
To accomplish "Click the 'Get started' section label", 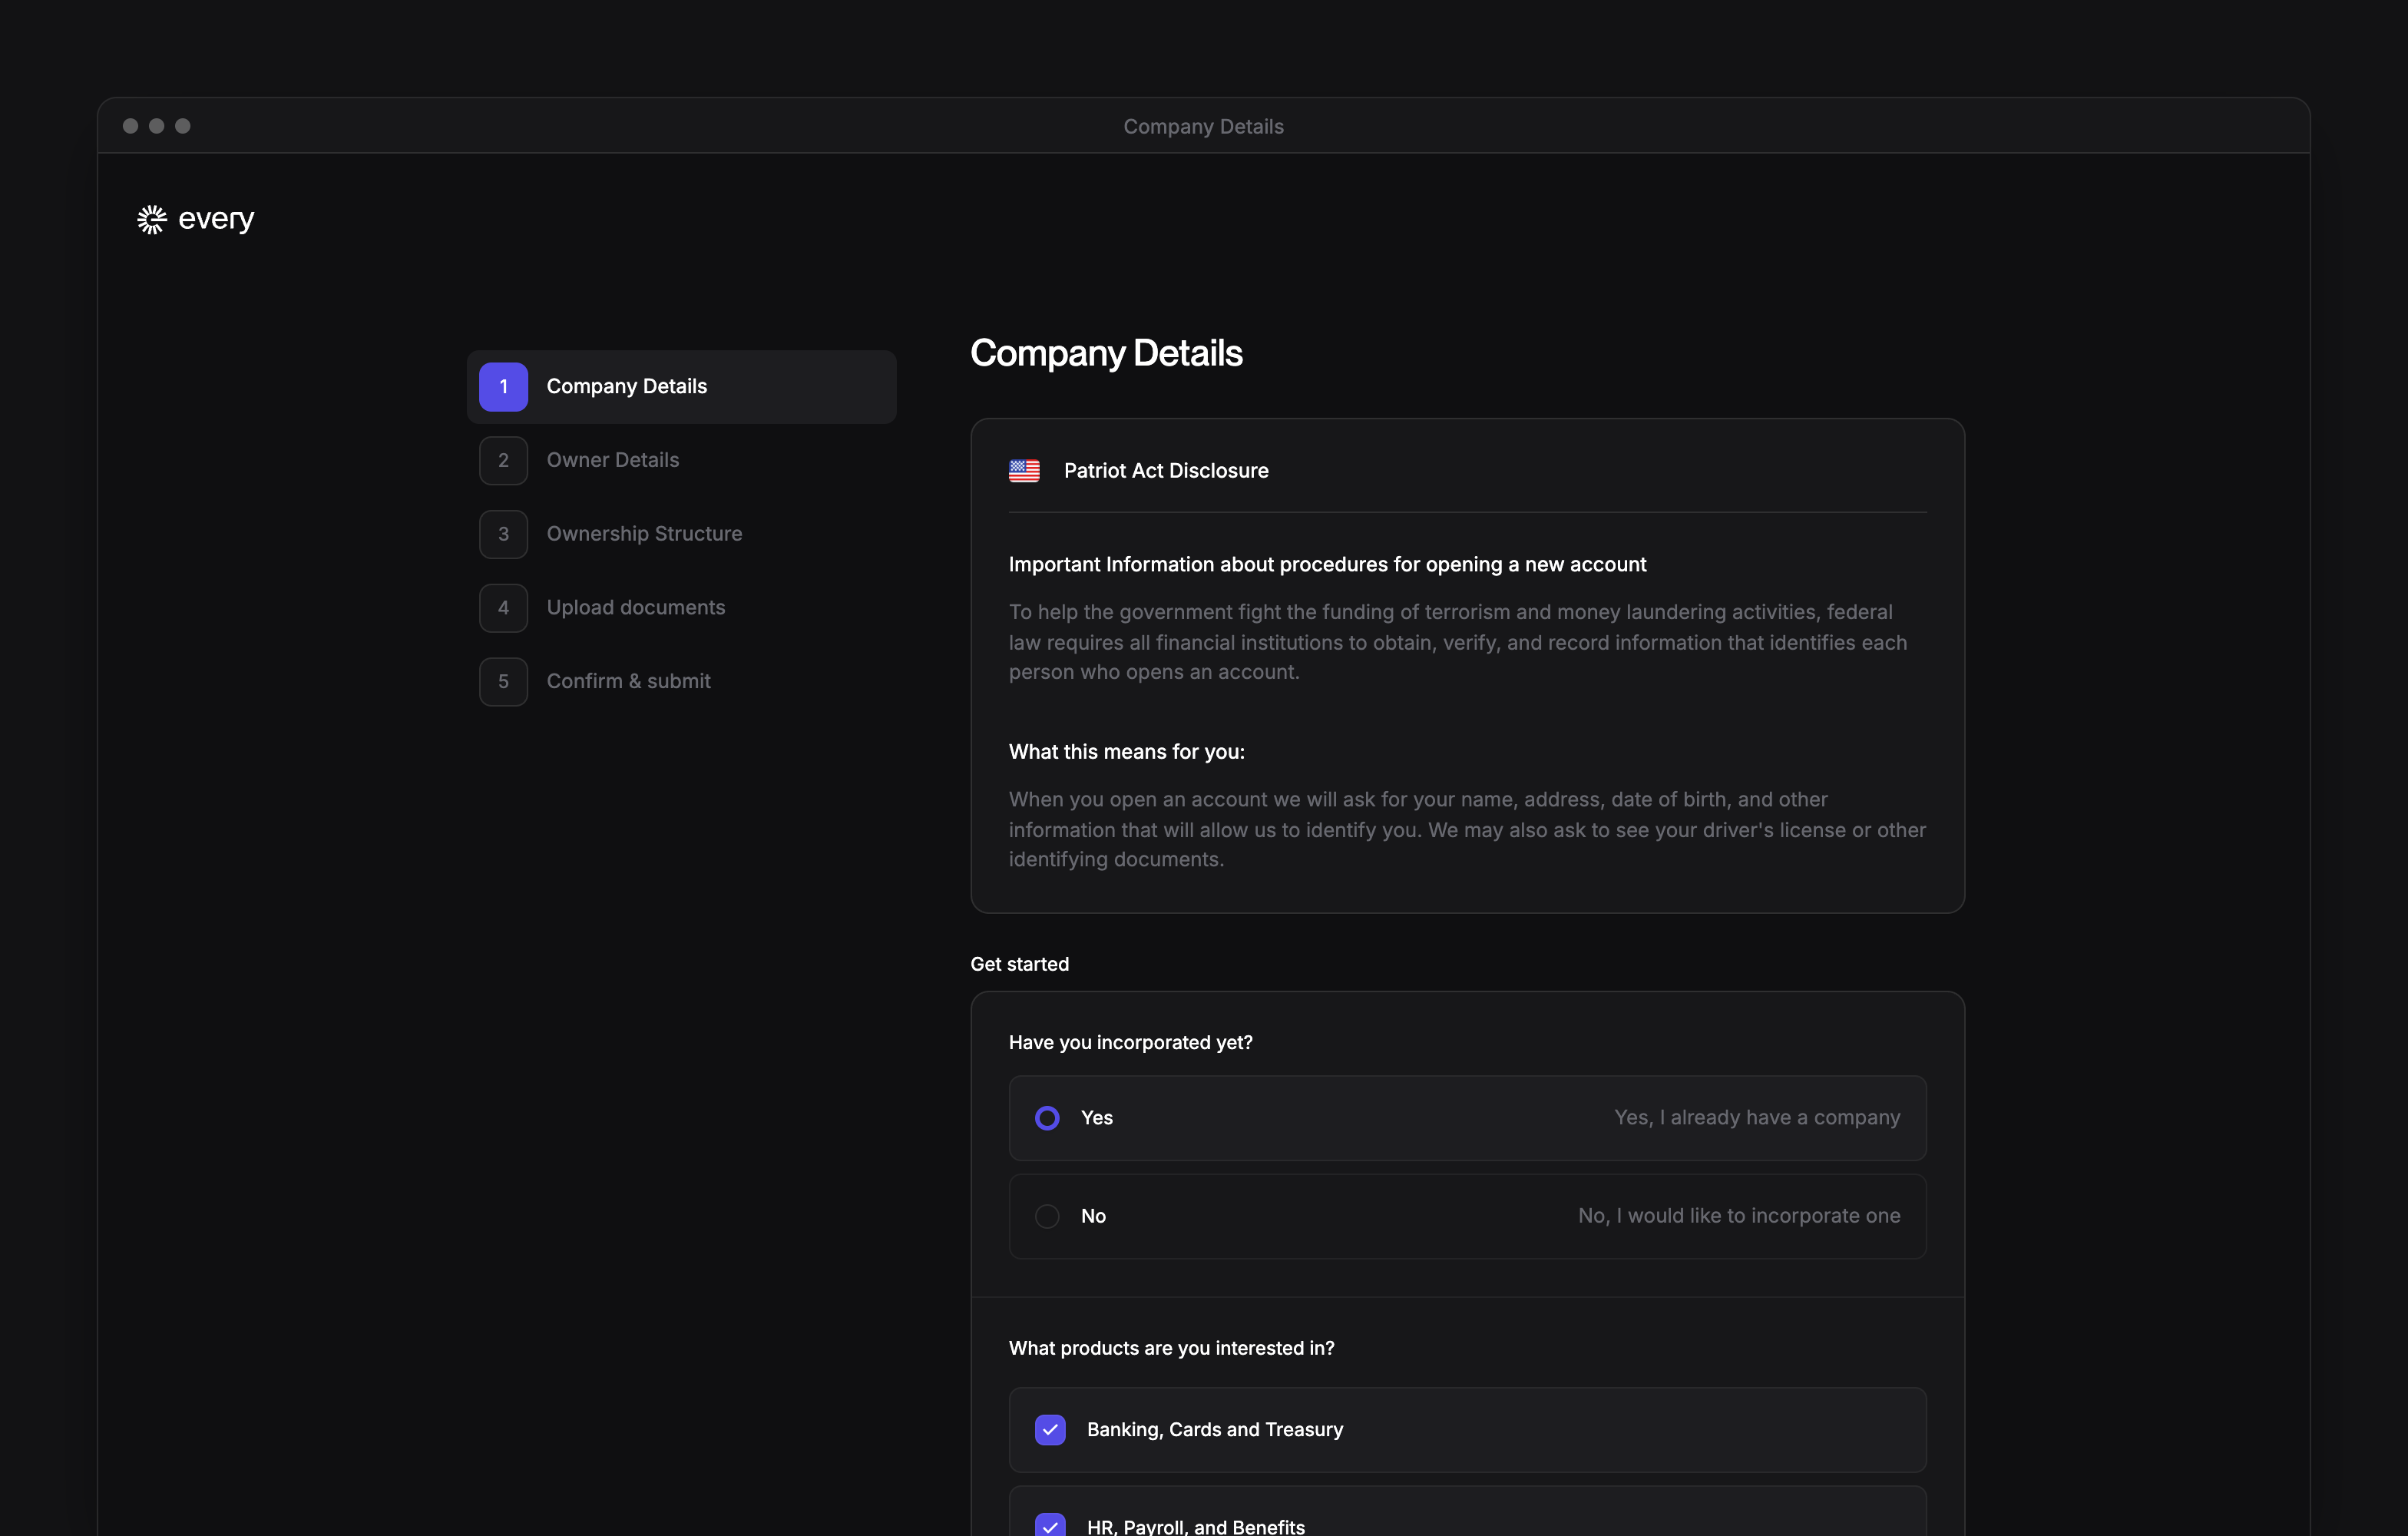I will pos(1019,964).
